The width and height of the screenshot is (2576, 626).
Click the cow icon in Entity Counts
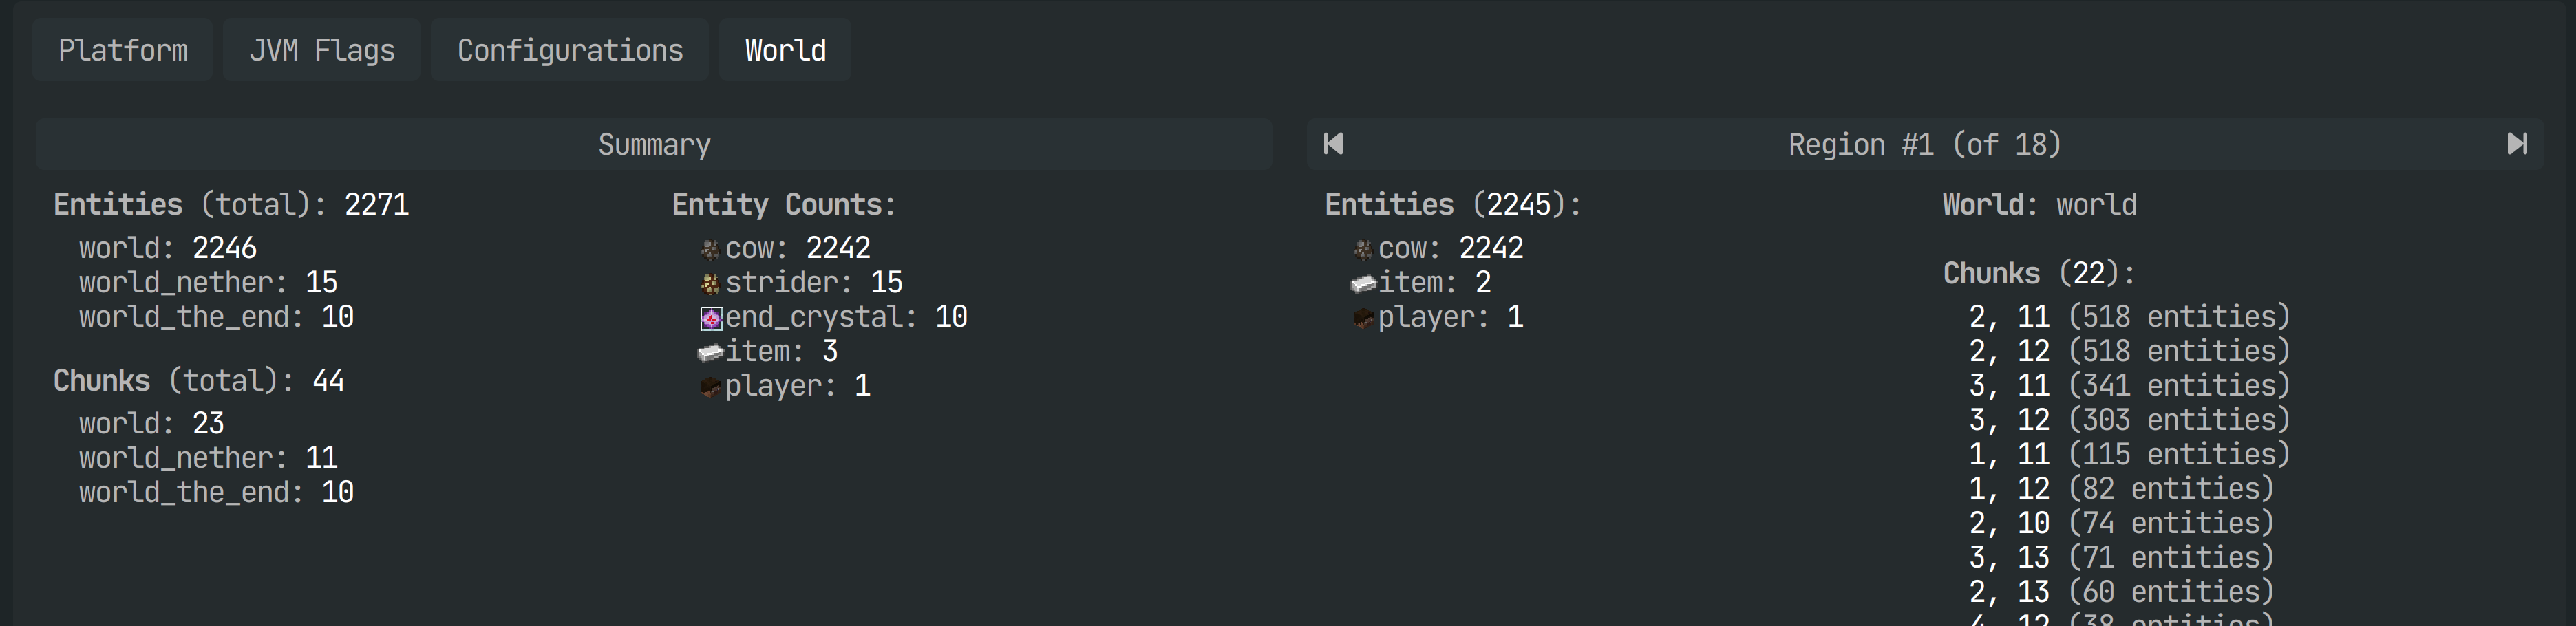point(710,249)
